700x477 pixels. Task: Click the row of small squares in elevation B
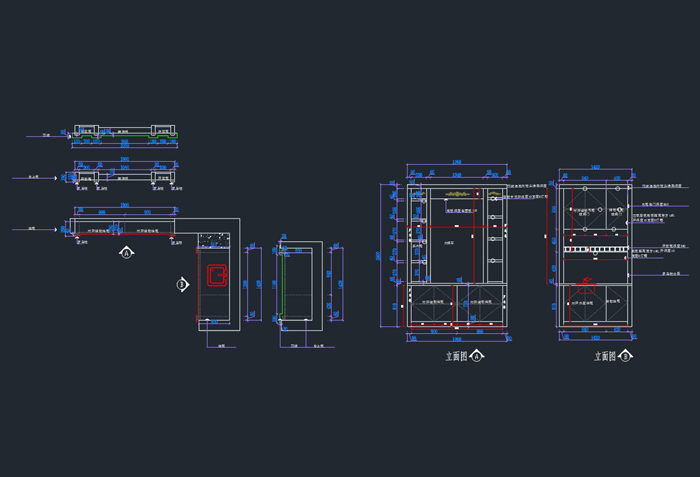(x=594, y=248)
